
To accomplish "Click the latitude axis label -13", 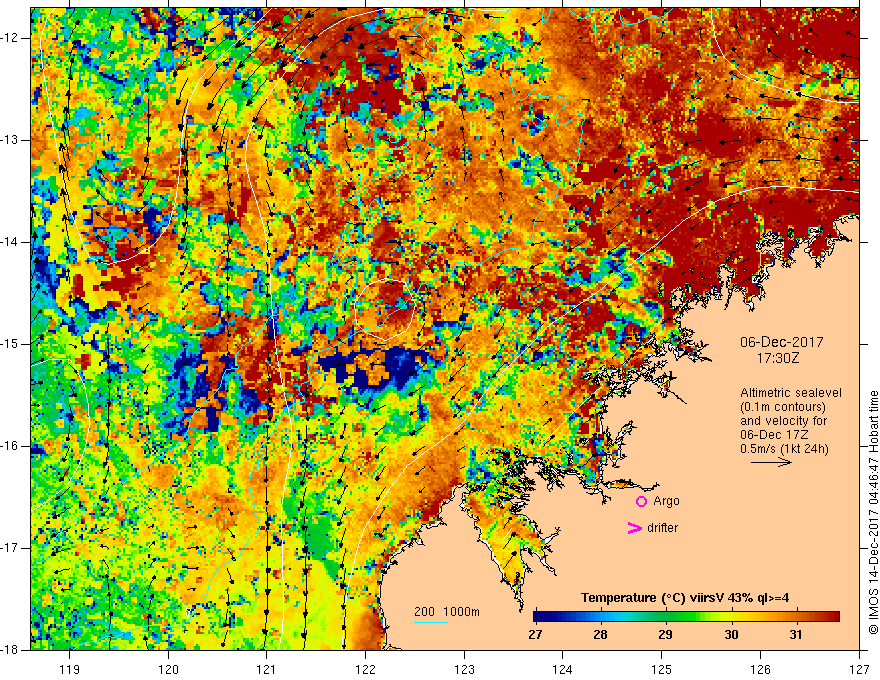I will point(10,140).
